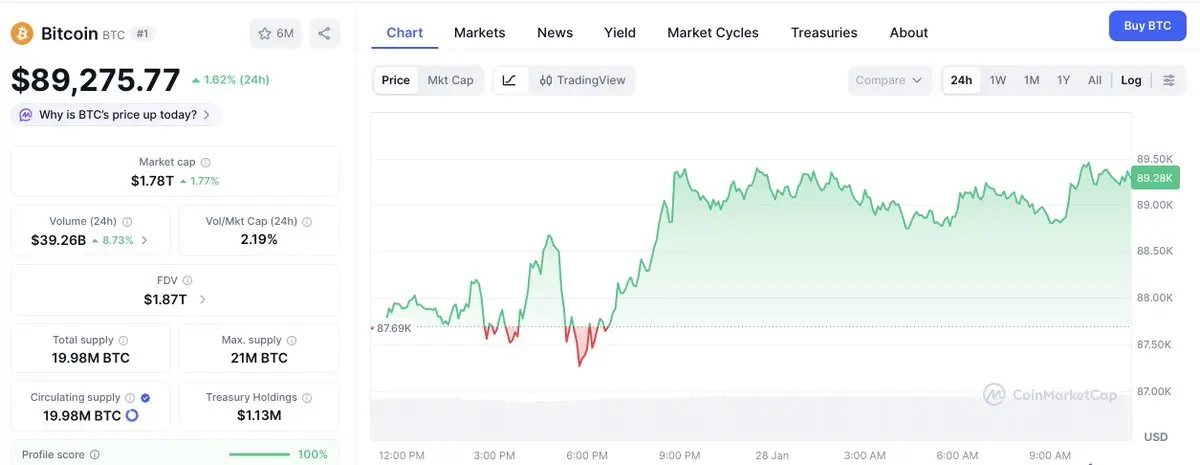This screenshot has height=465, width=1200.
Task: Click the Profile score progress bar
Action: (x=259, y=455)
